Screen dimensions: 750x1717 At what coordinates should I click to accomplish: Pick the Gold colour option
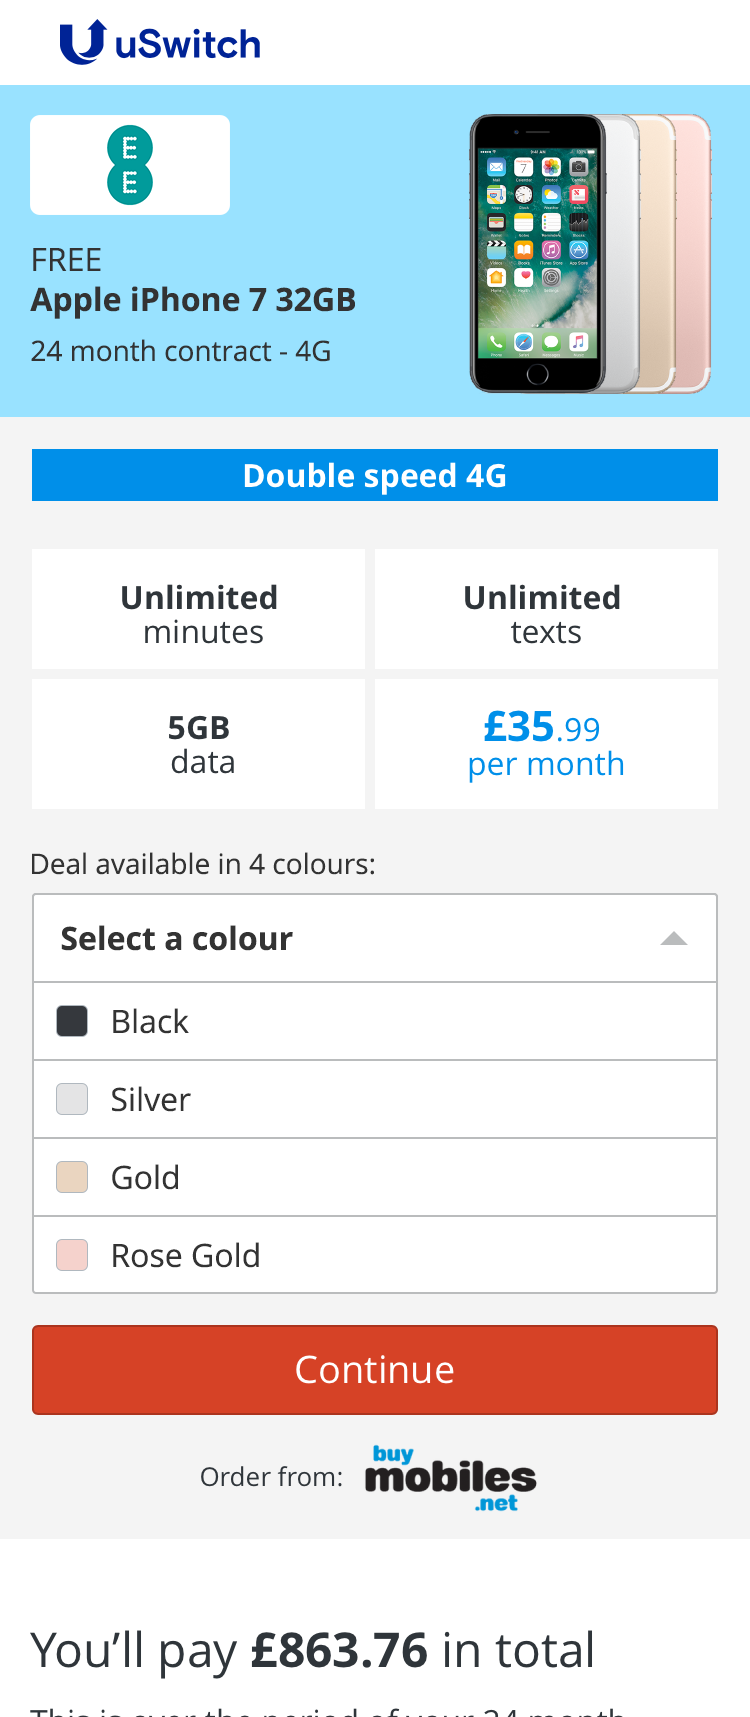375,1178
